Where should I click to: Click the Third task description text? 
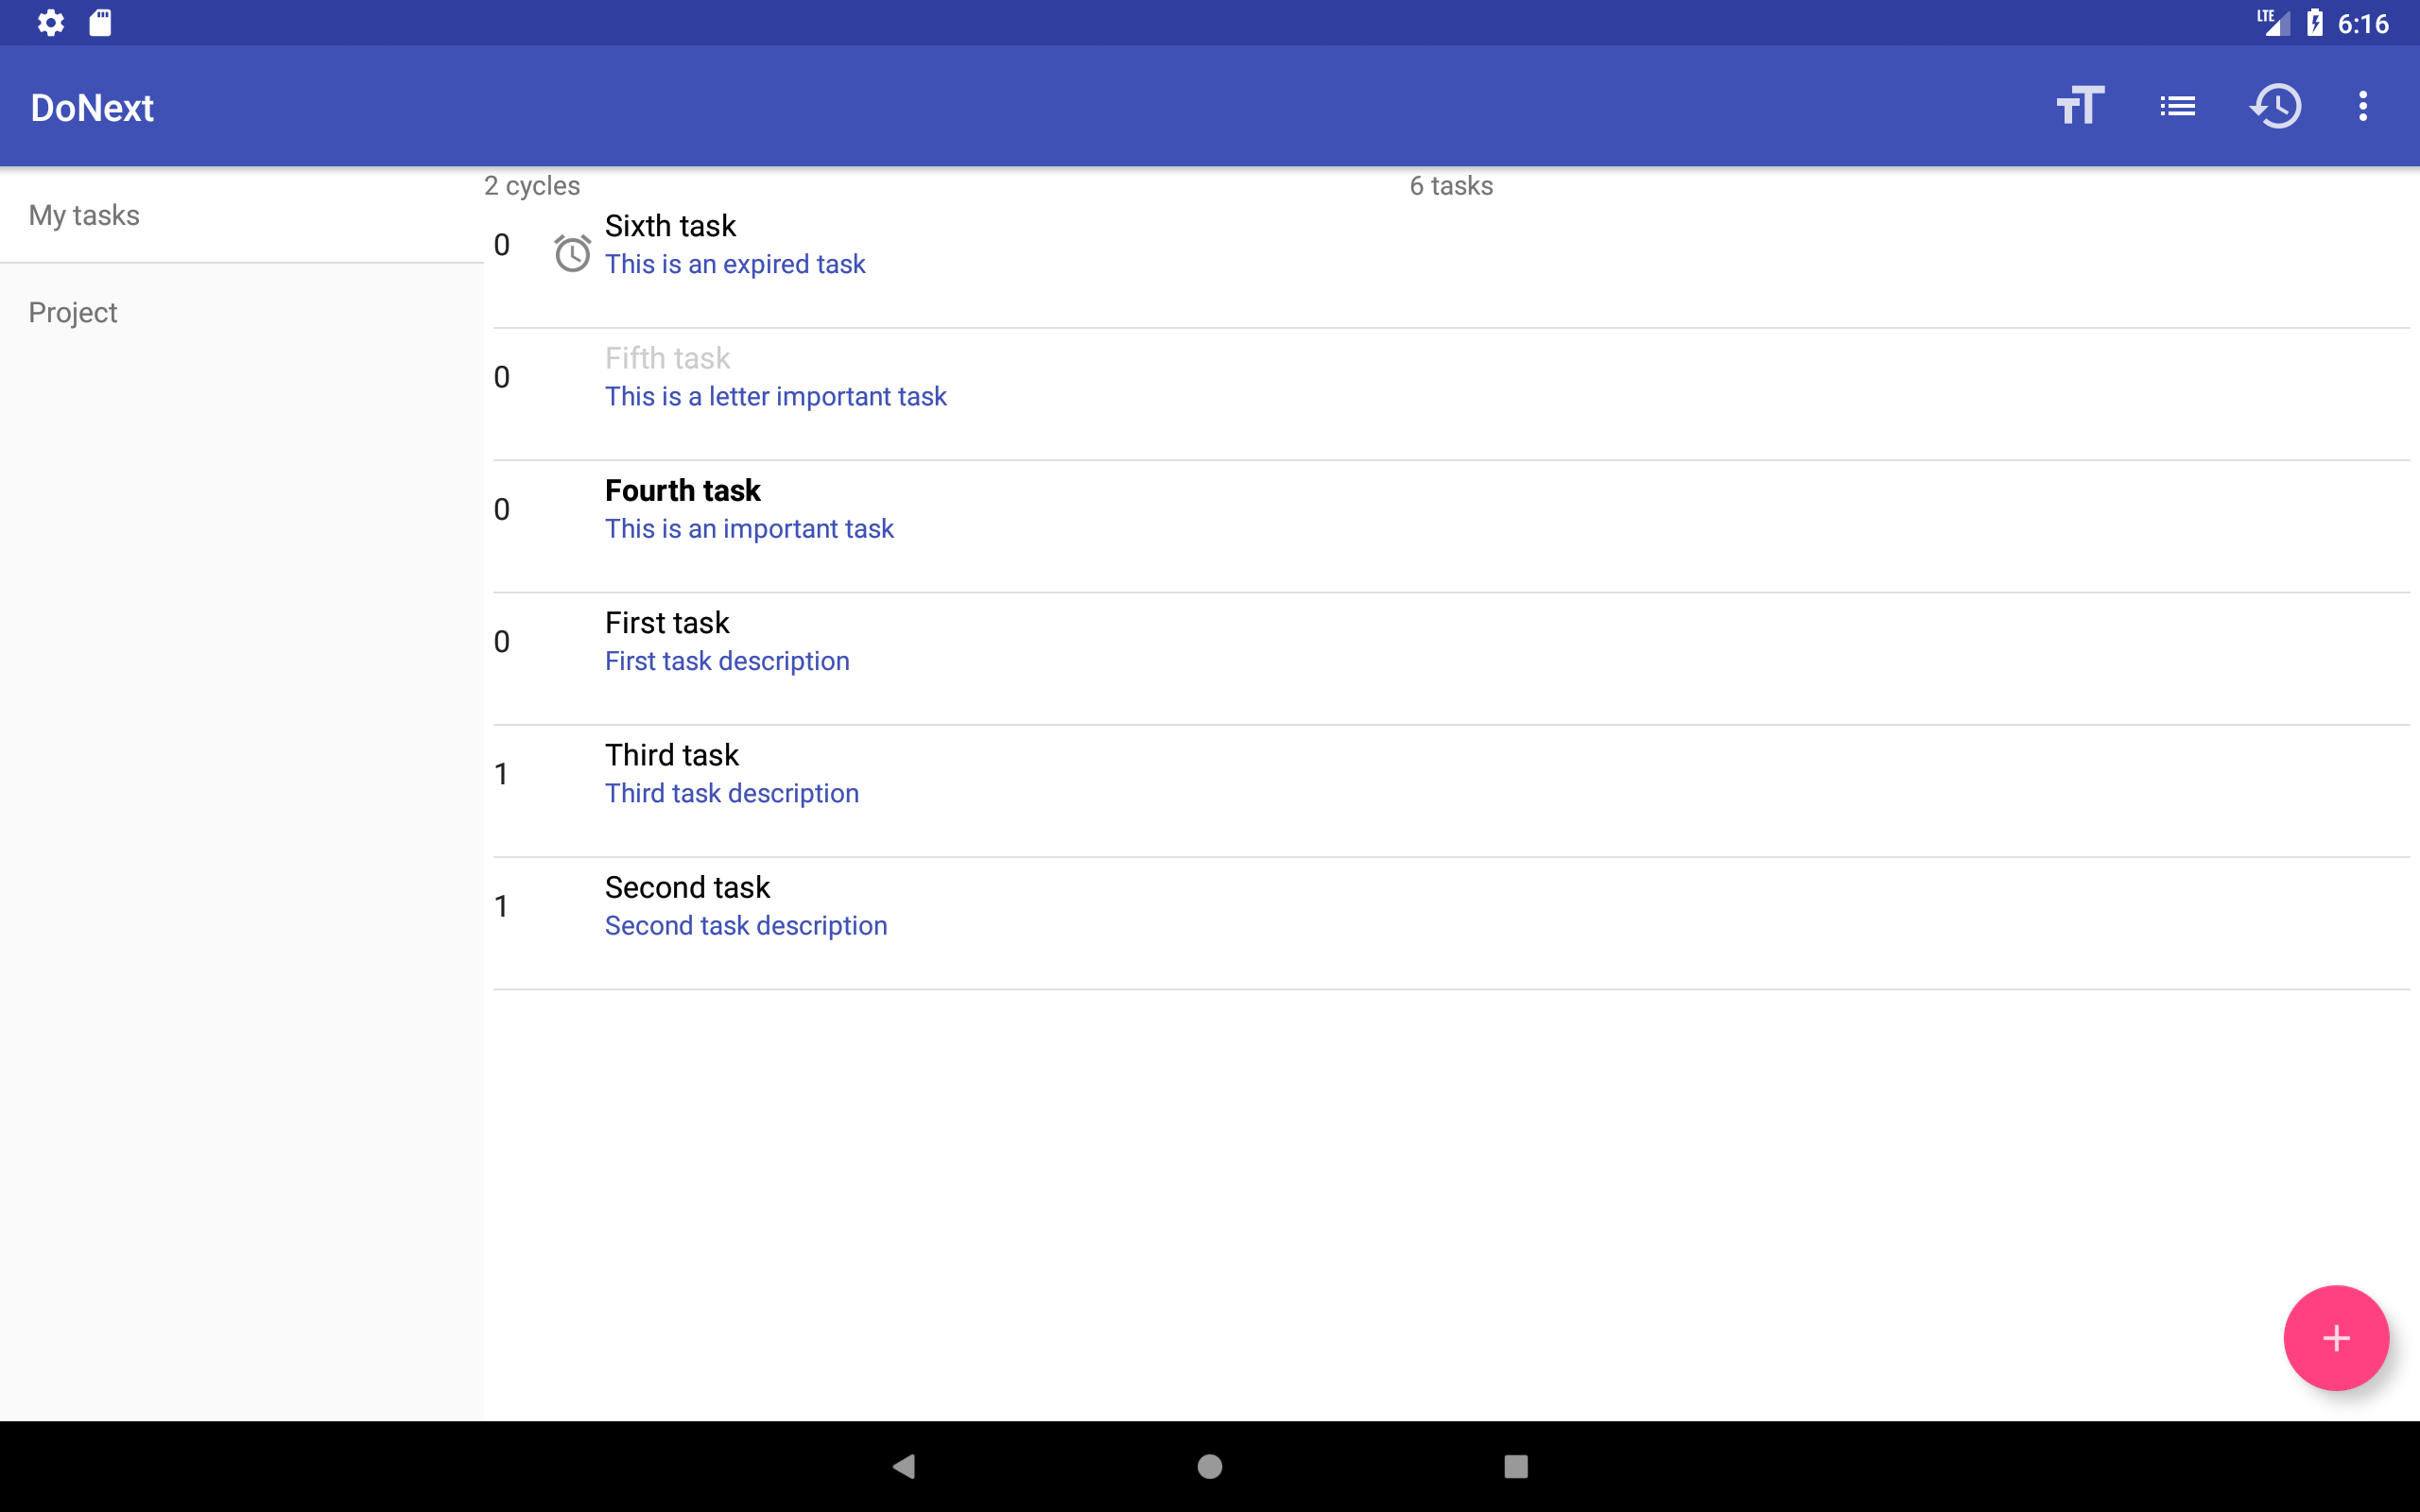[x=731, y=793]
